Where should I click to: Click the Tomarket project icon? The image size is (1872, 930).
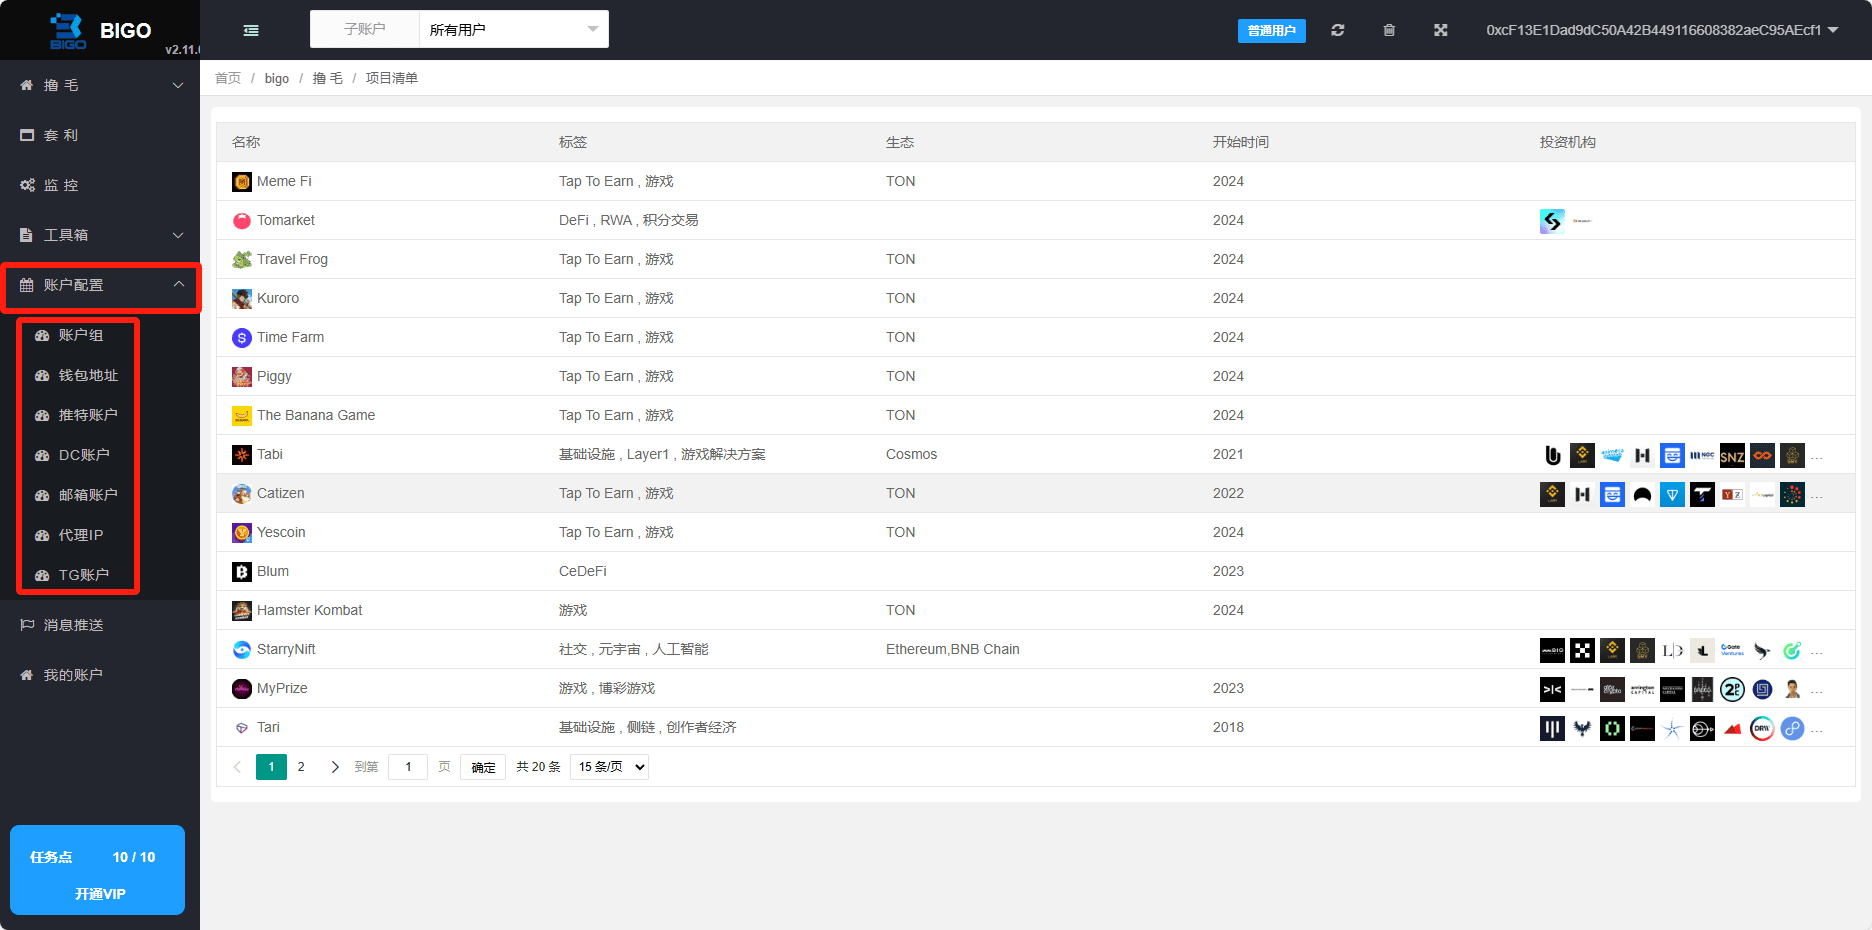[x=242, y=221]
